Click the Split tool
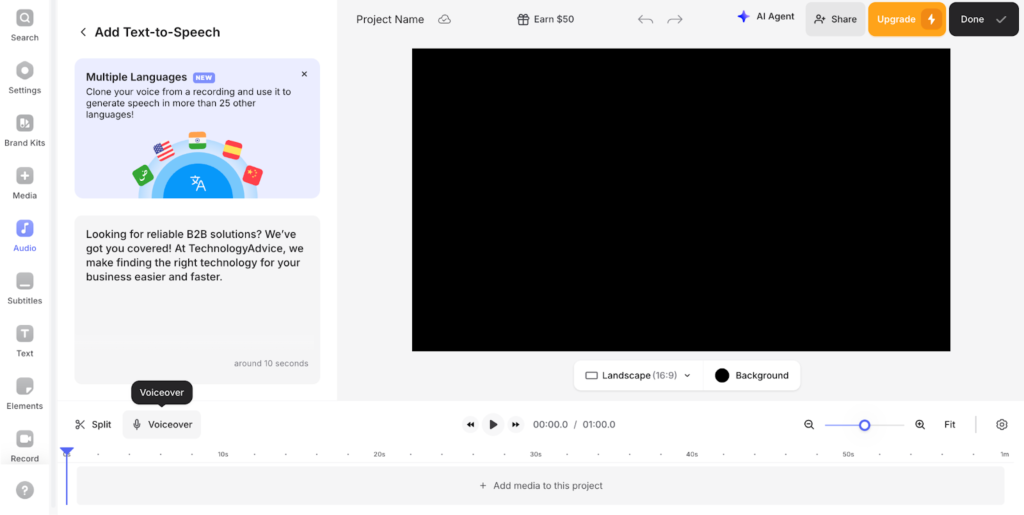This screenshot has height=515, width=1024. [93, 424]
